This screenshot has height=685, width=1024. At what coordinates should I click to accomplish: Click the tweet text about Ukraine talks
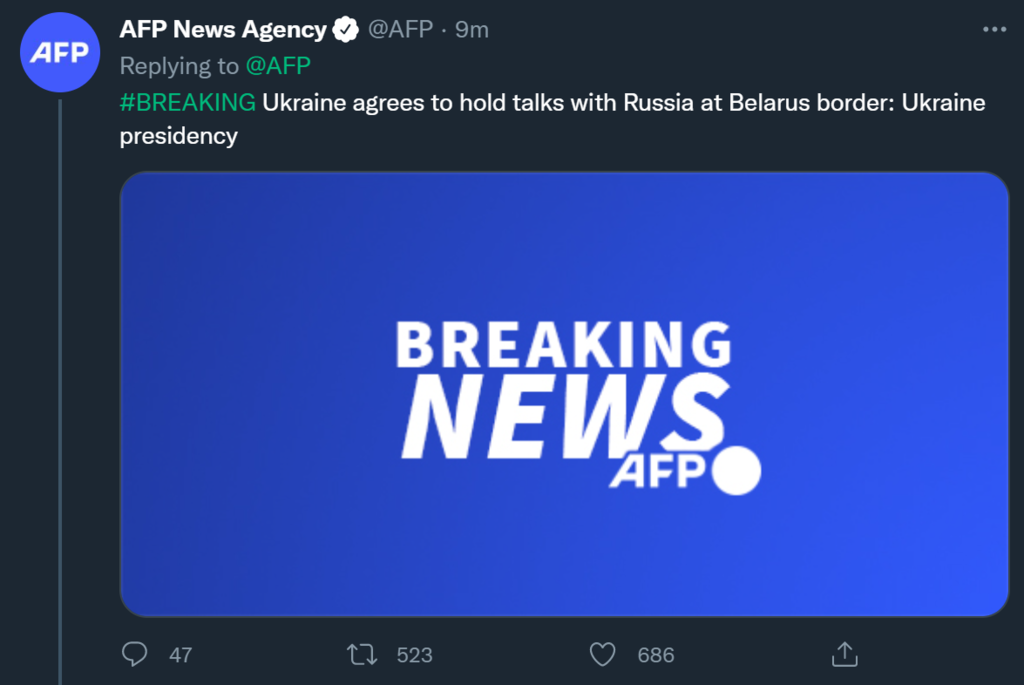(x=552, y=119)
